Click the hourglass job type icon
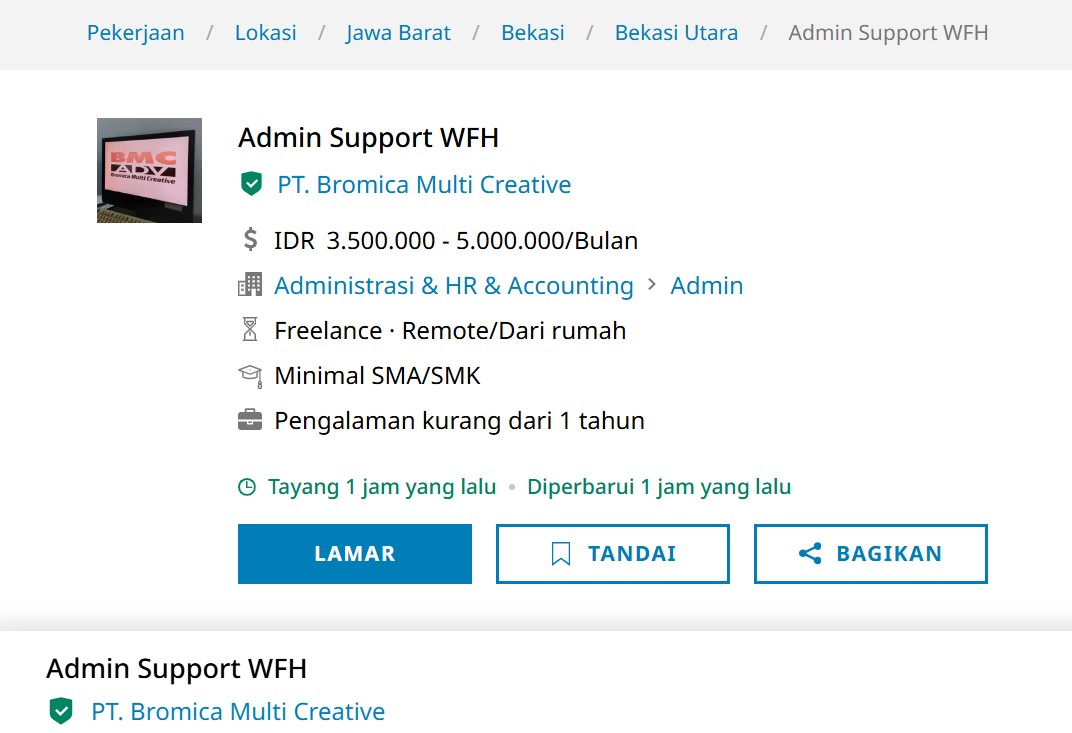The height and width of the screenshot is (733, 1072). (250, 330)
